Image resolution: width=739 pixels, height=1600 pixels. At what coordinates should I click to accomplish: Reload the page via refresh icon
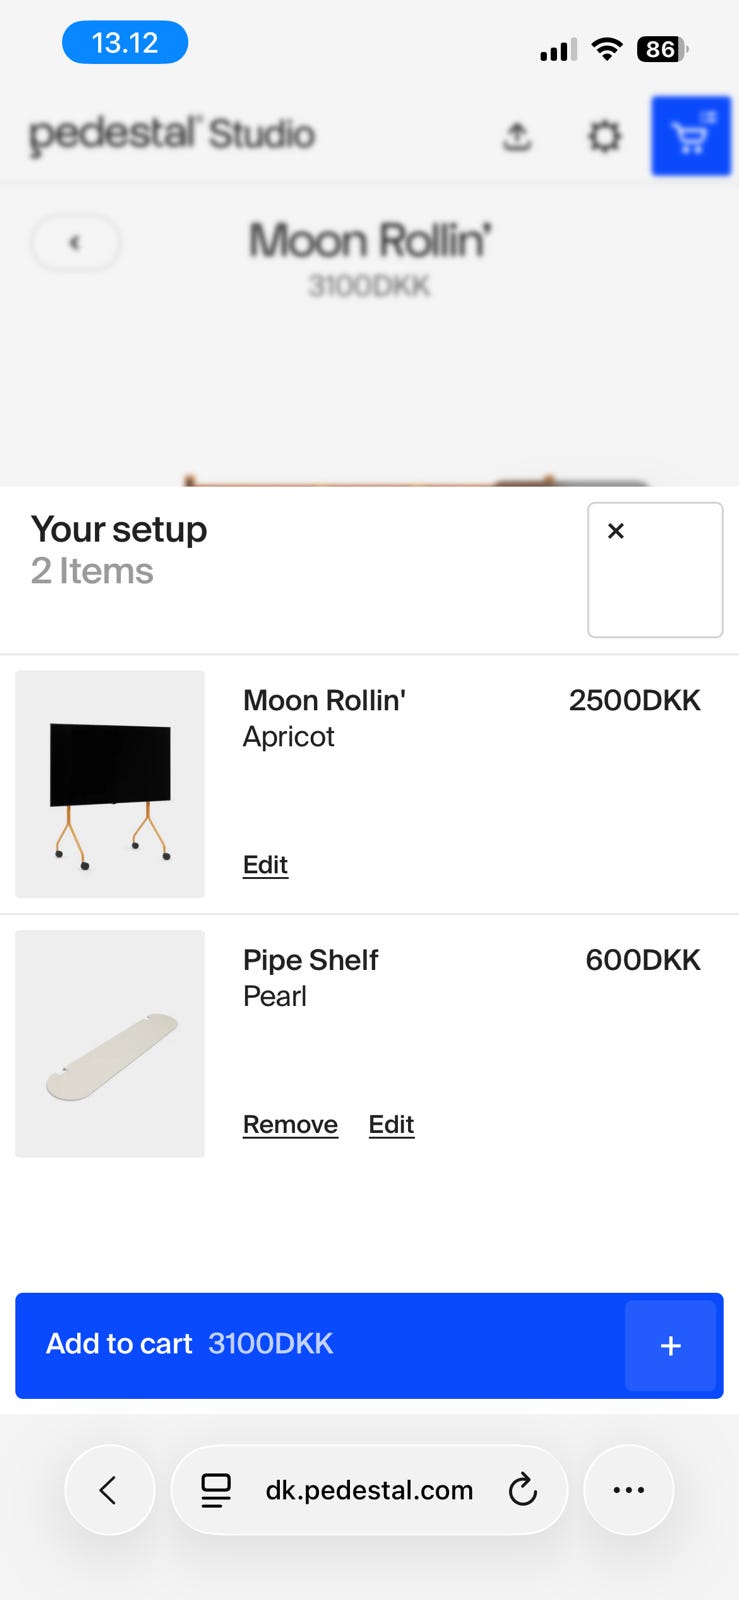click(x=522, y=1490)
